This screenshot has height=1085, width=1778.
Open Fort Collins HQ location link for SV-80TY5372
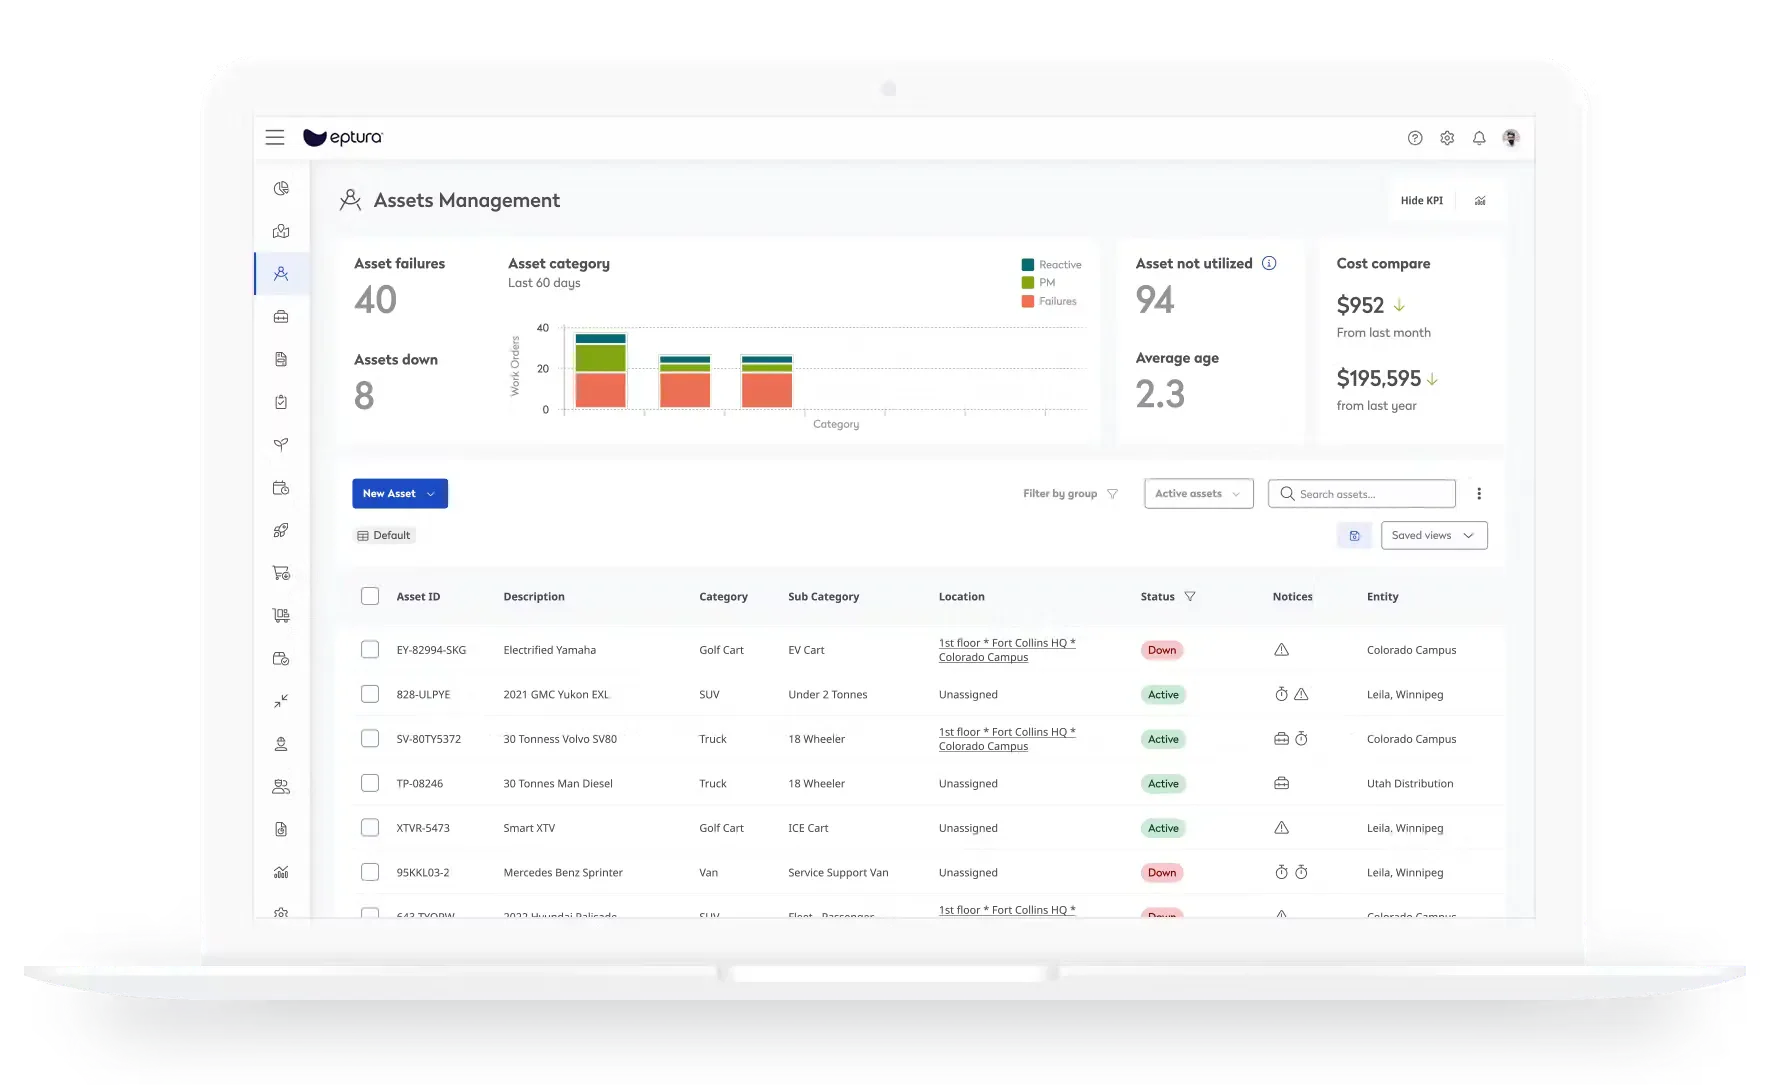pos(1007,739)
